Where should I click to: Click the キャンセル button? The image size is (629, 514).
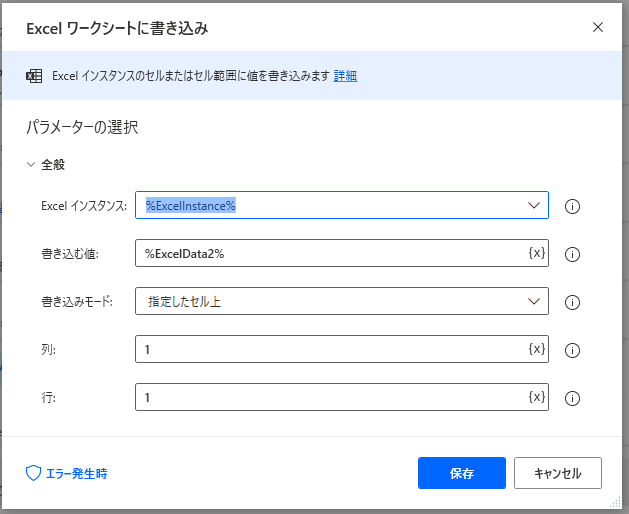tap(558, 473)
